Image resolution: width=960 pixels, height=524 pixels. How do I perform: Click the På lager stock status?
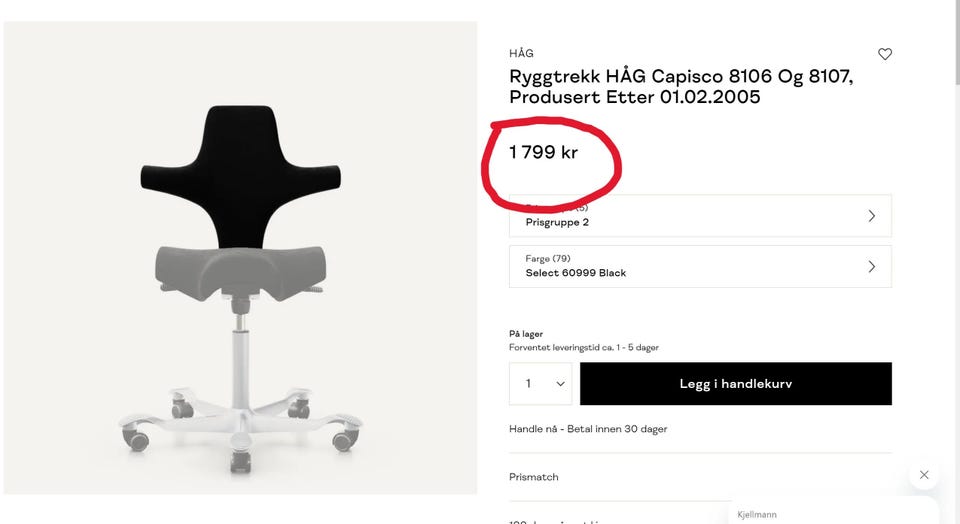pyautogui.click(x=526, y=334)
